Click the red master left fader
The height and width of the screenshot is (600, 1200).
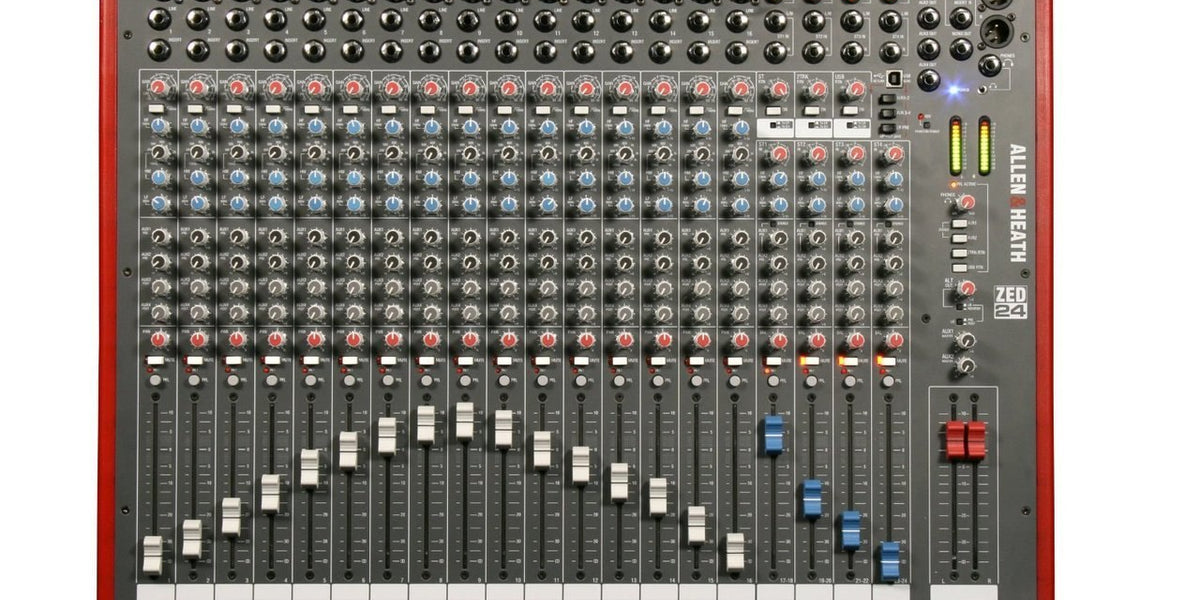pyautogui.click(x=955, y=440)
